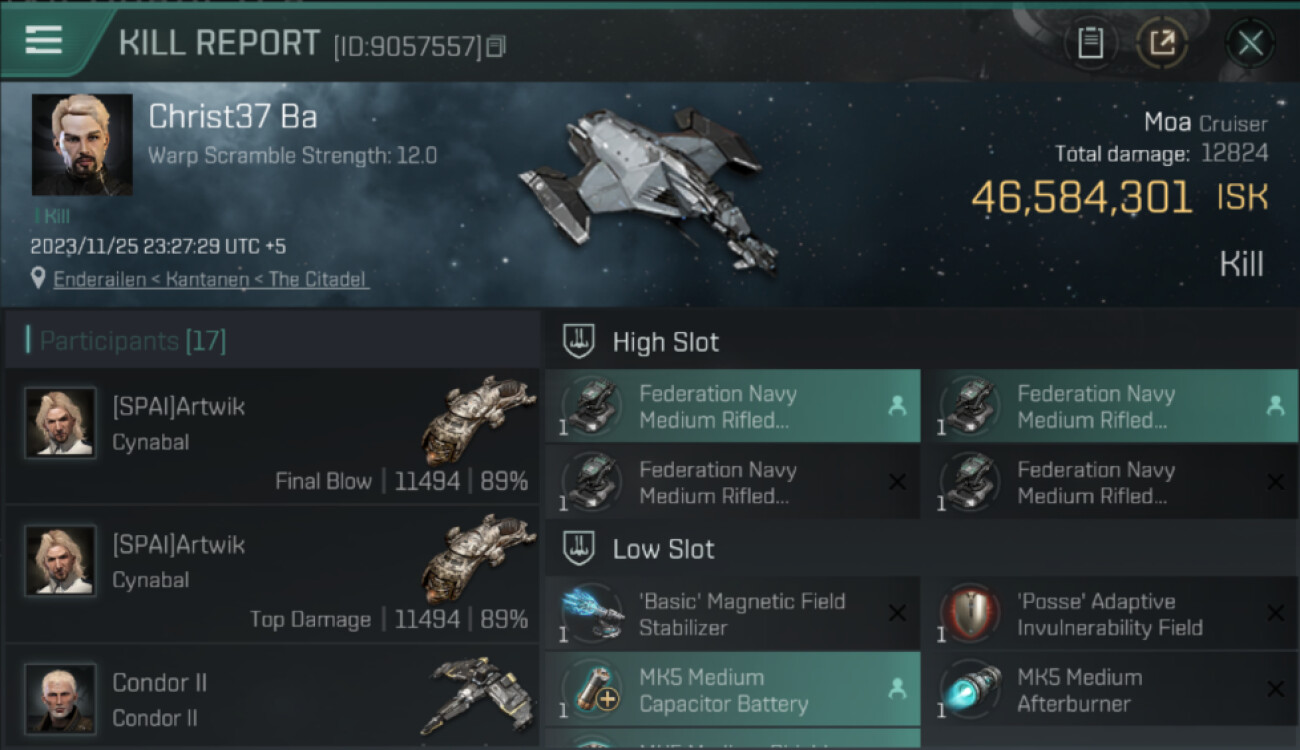This screenshot has width=1300, height=750.
Task: Copy the kill report ID
Action: [x=496, y=46]
